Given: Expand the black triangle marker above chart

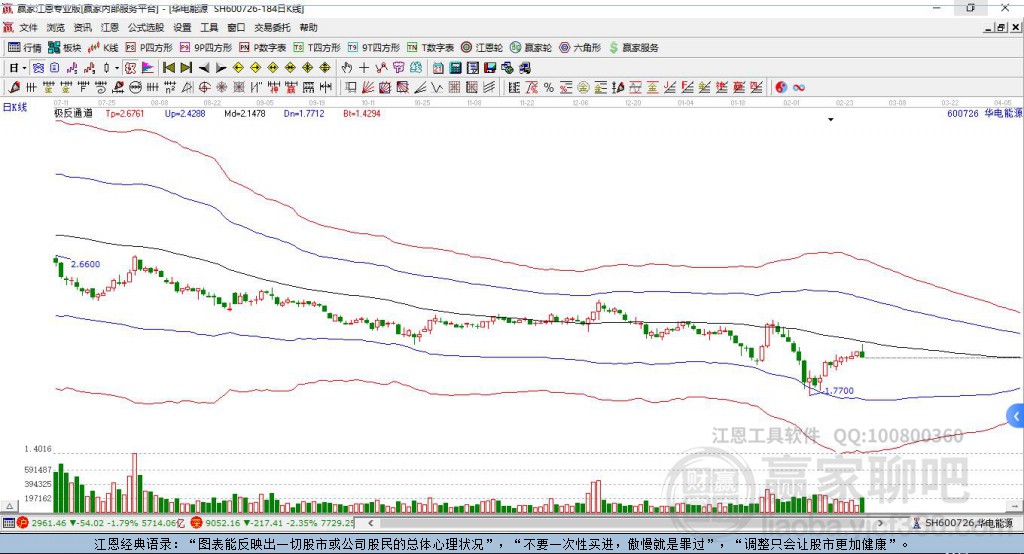Looking at the screenshot, I should click(831, 120).
